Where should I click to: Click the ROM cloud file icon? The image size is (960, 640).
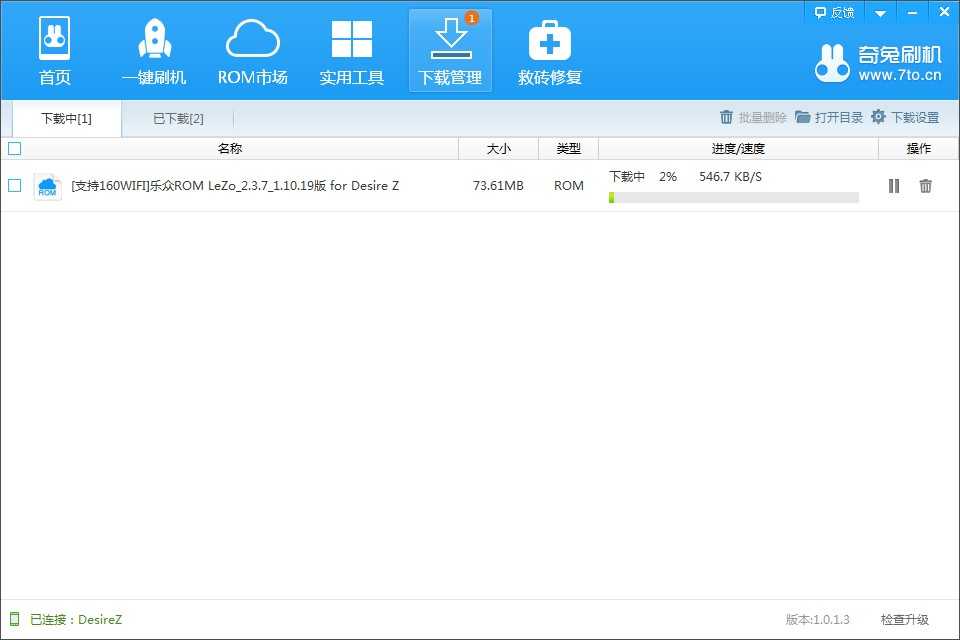(x=47, y=186)
